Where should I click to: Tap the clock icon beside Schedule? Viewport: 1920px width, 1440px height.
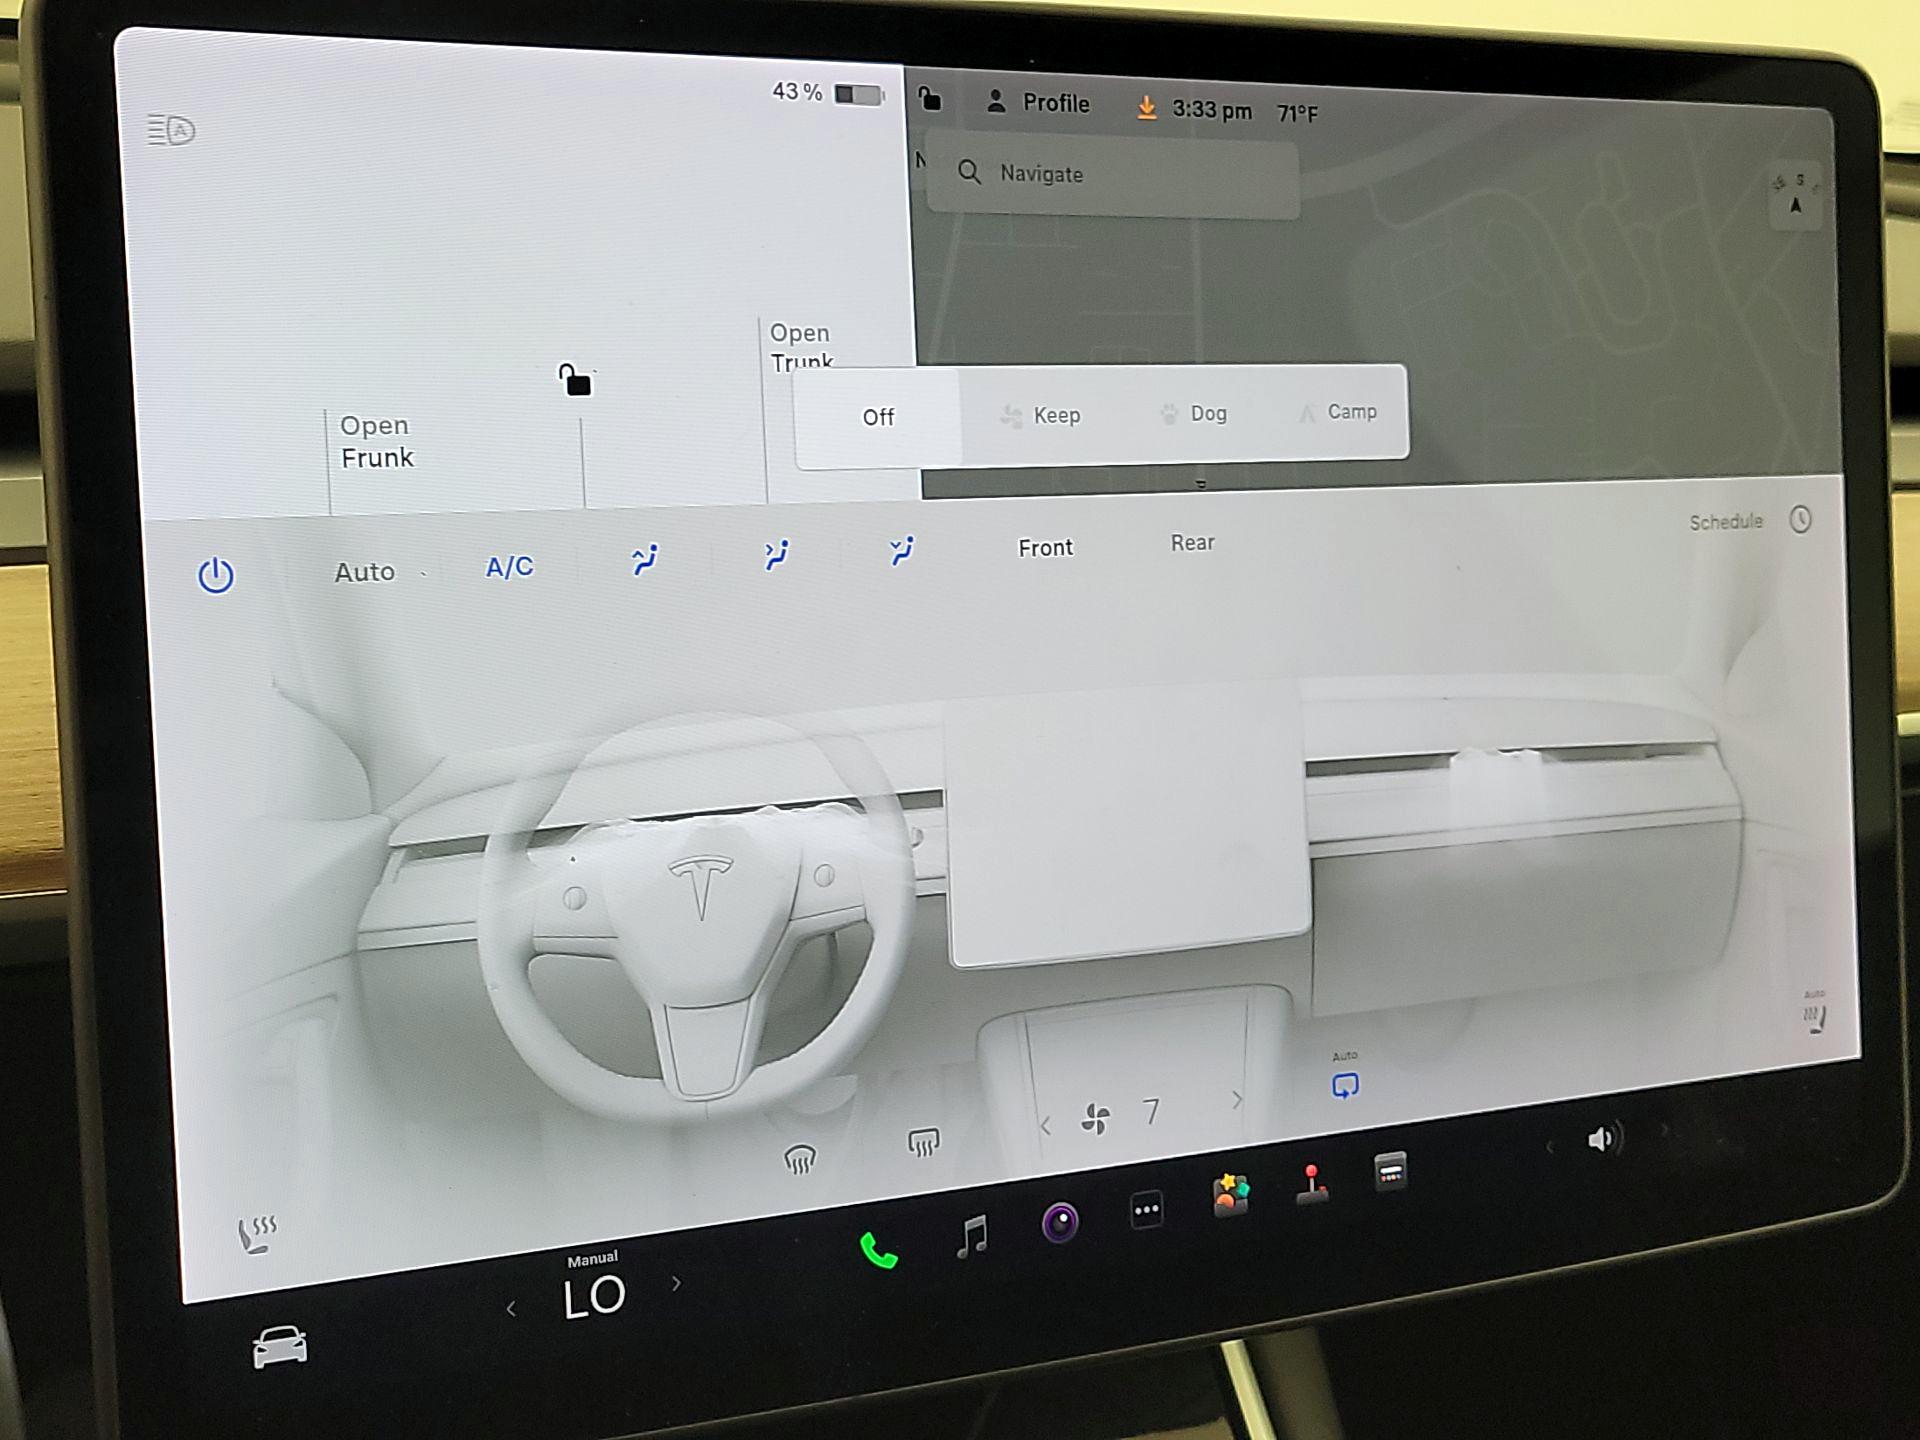click(1800, 519)
